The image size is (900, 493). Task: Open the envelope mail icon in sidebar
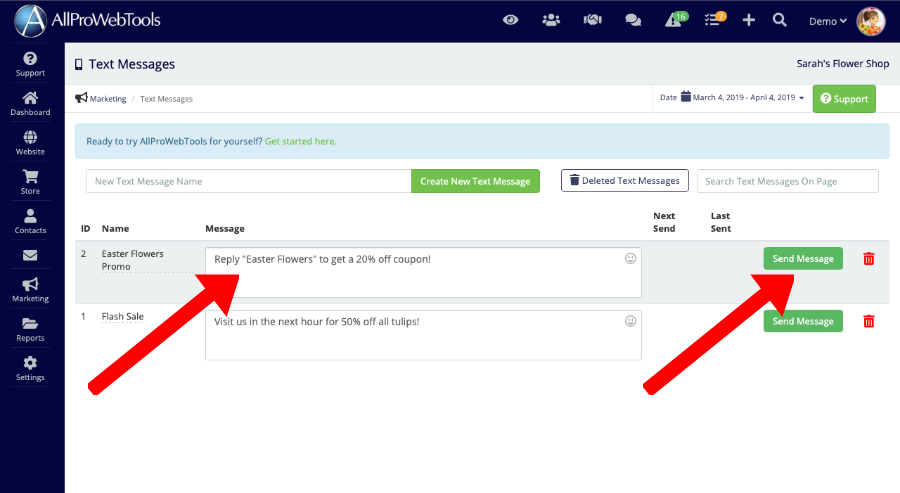[x=30, y=255]
